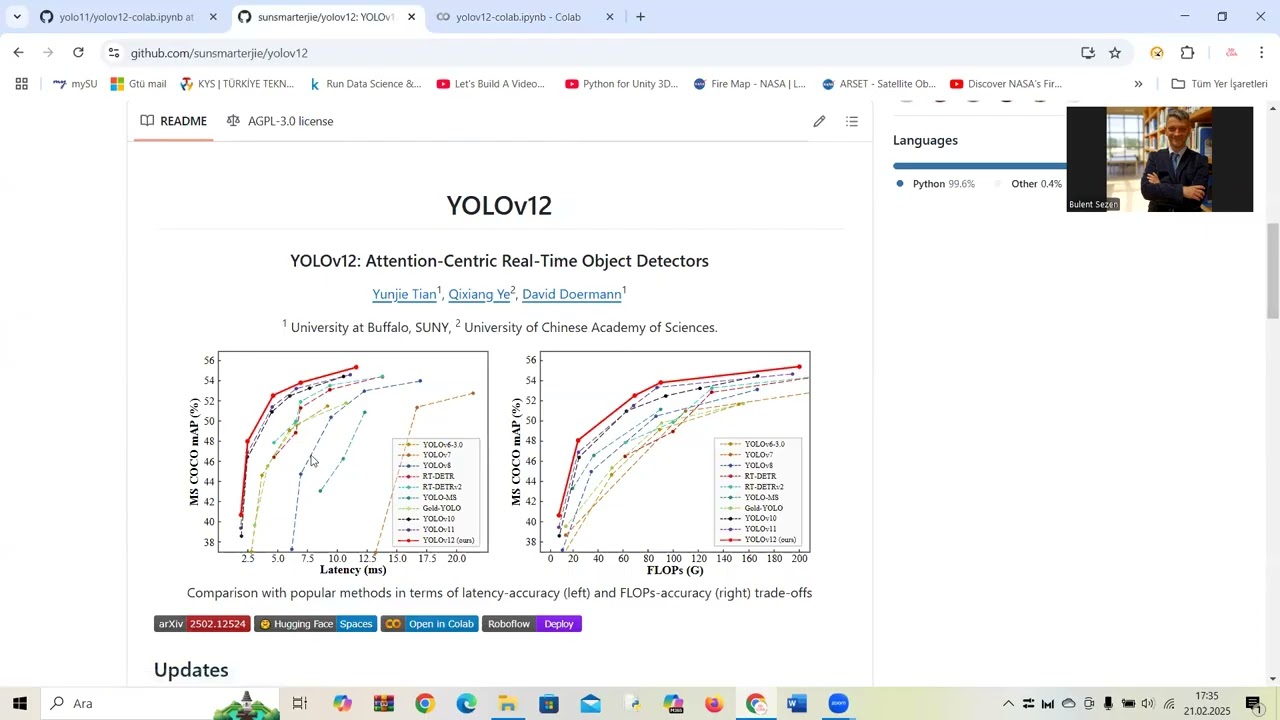
Task: Open the Chrome three-dot menu
Action: point(1262,53)
